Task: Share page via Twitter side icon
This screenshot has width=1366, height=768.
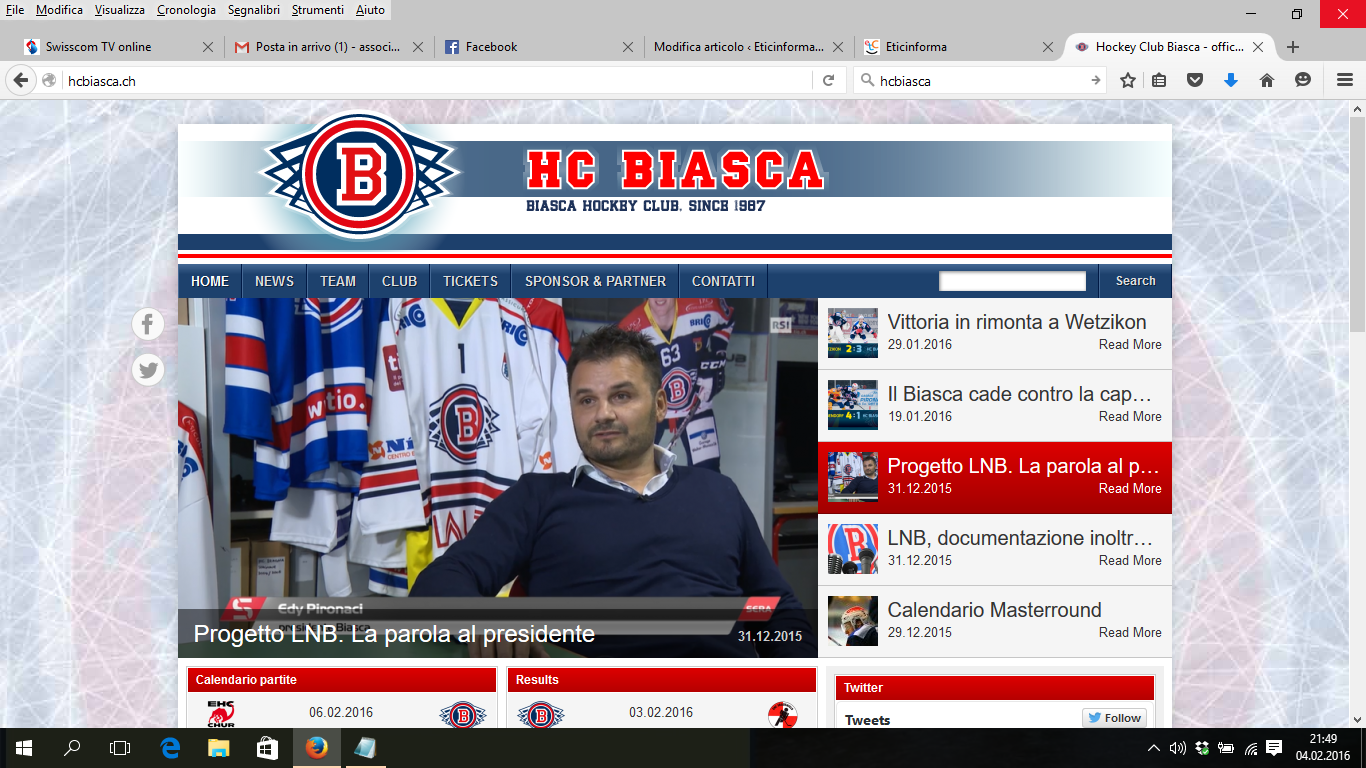Action: tap(148, 370)
